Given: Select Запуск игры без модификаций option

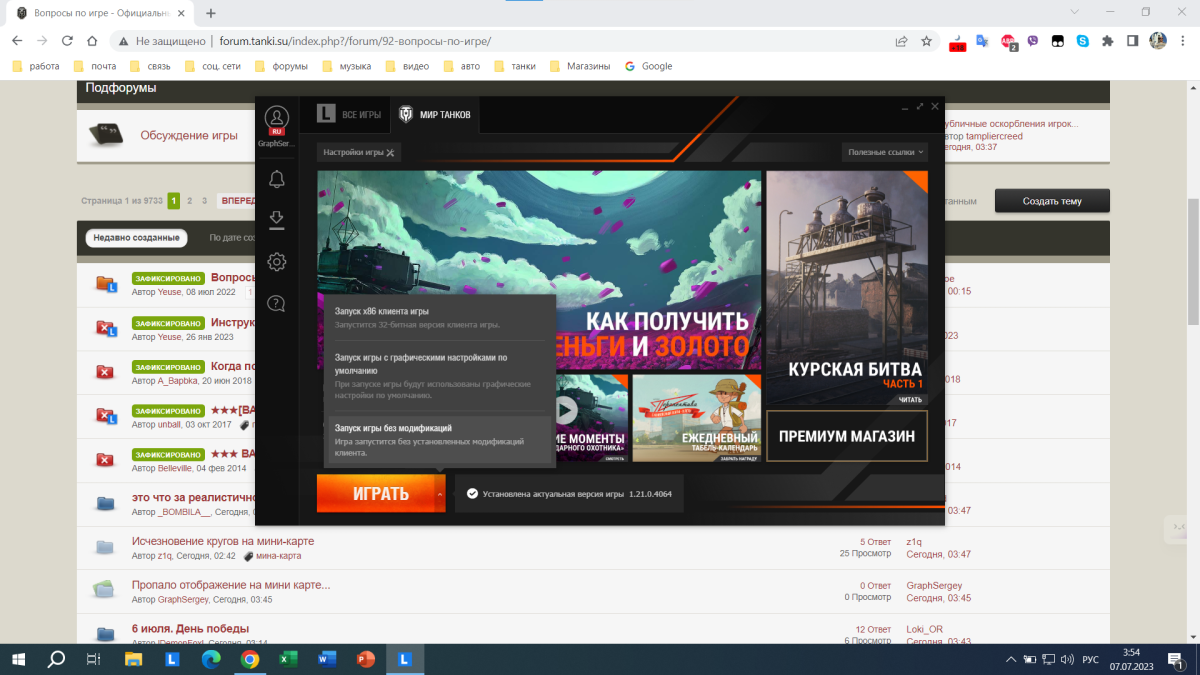Looking at the screenshot, I should (440, 440).
